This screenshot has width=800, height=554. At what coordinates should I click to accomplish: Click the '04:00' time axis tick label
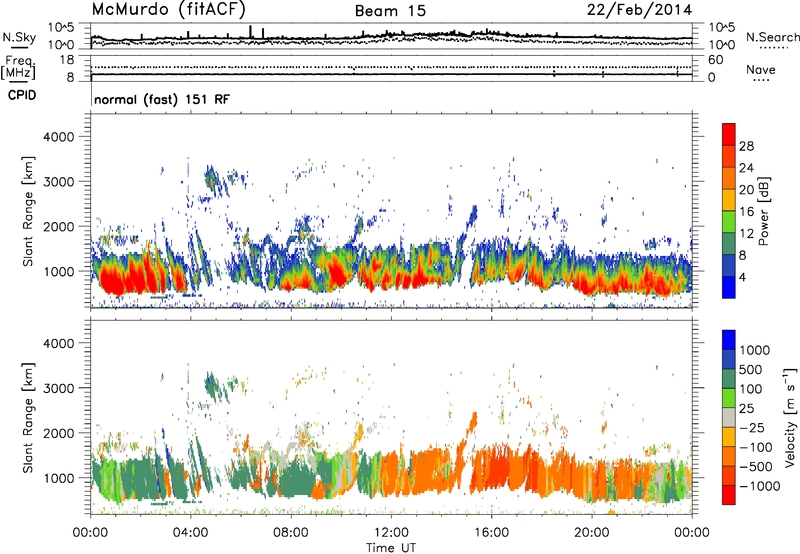coord(190,533)
